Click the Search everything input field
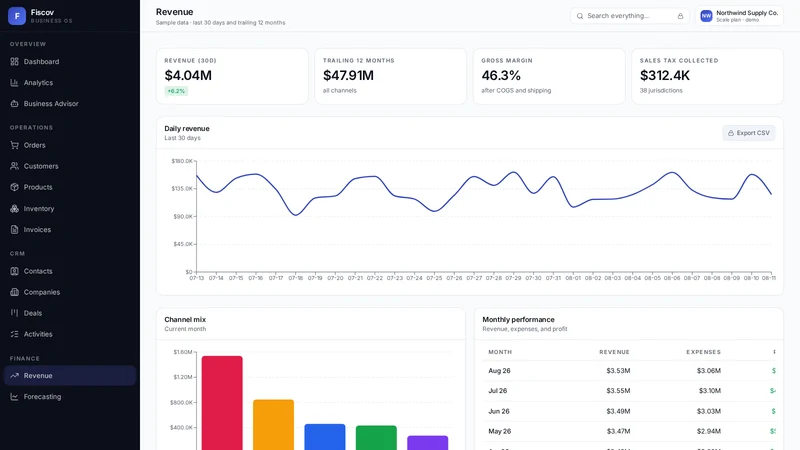Screen dimensions: 800x450 coord(630,16)
